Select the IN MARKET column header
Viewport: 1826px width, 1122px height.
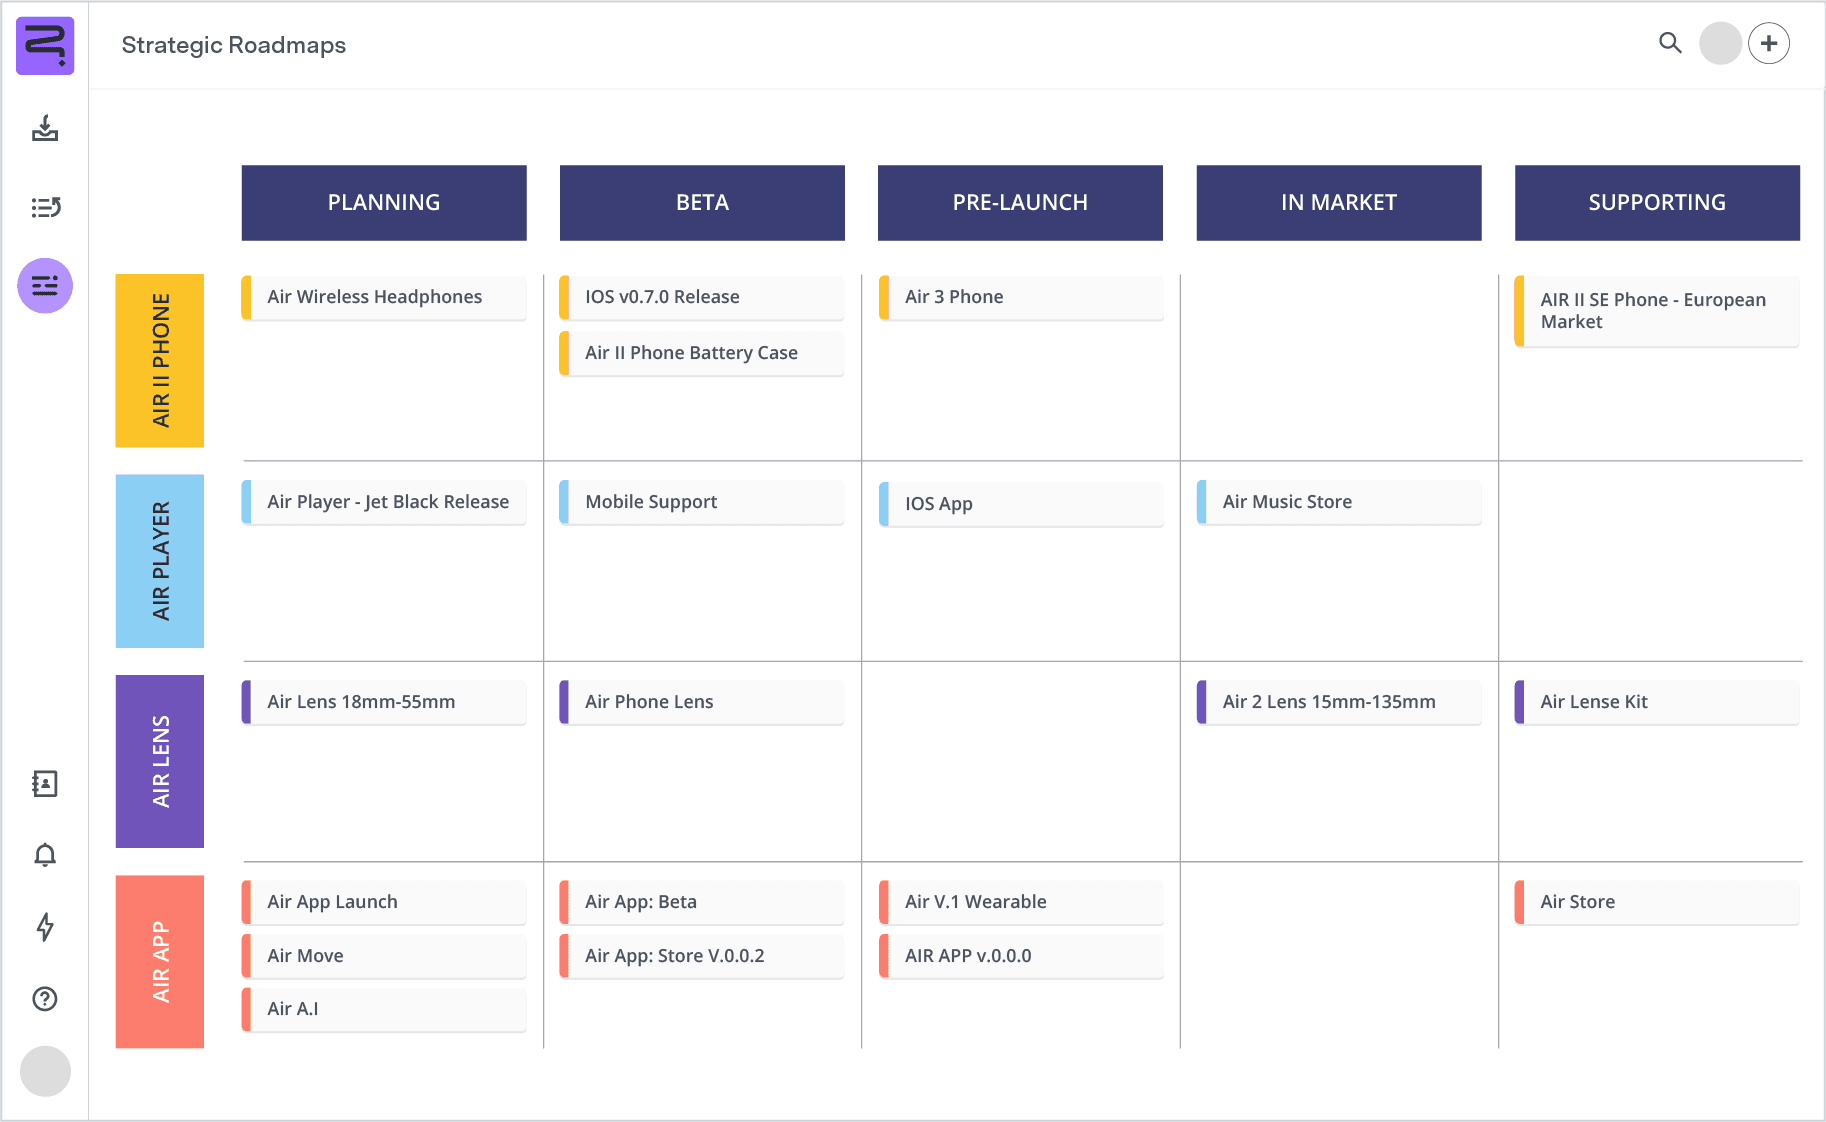coord(1338,203)
